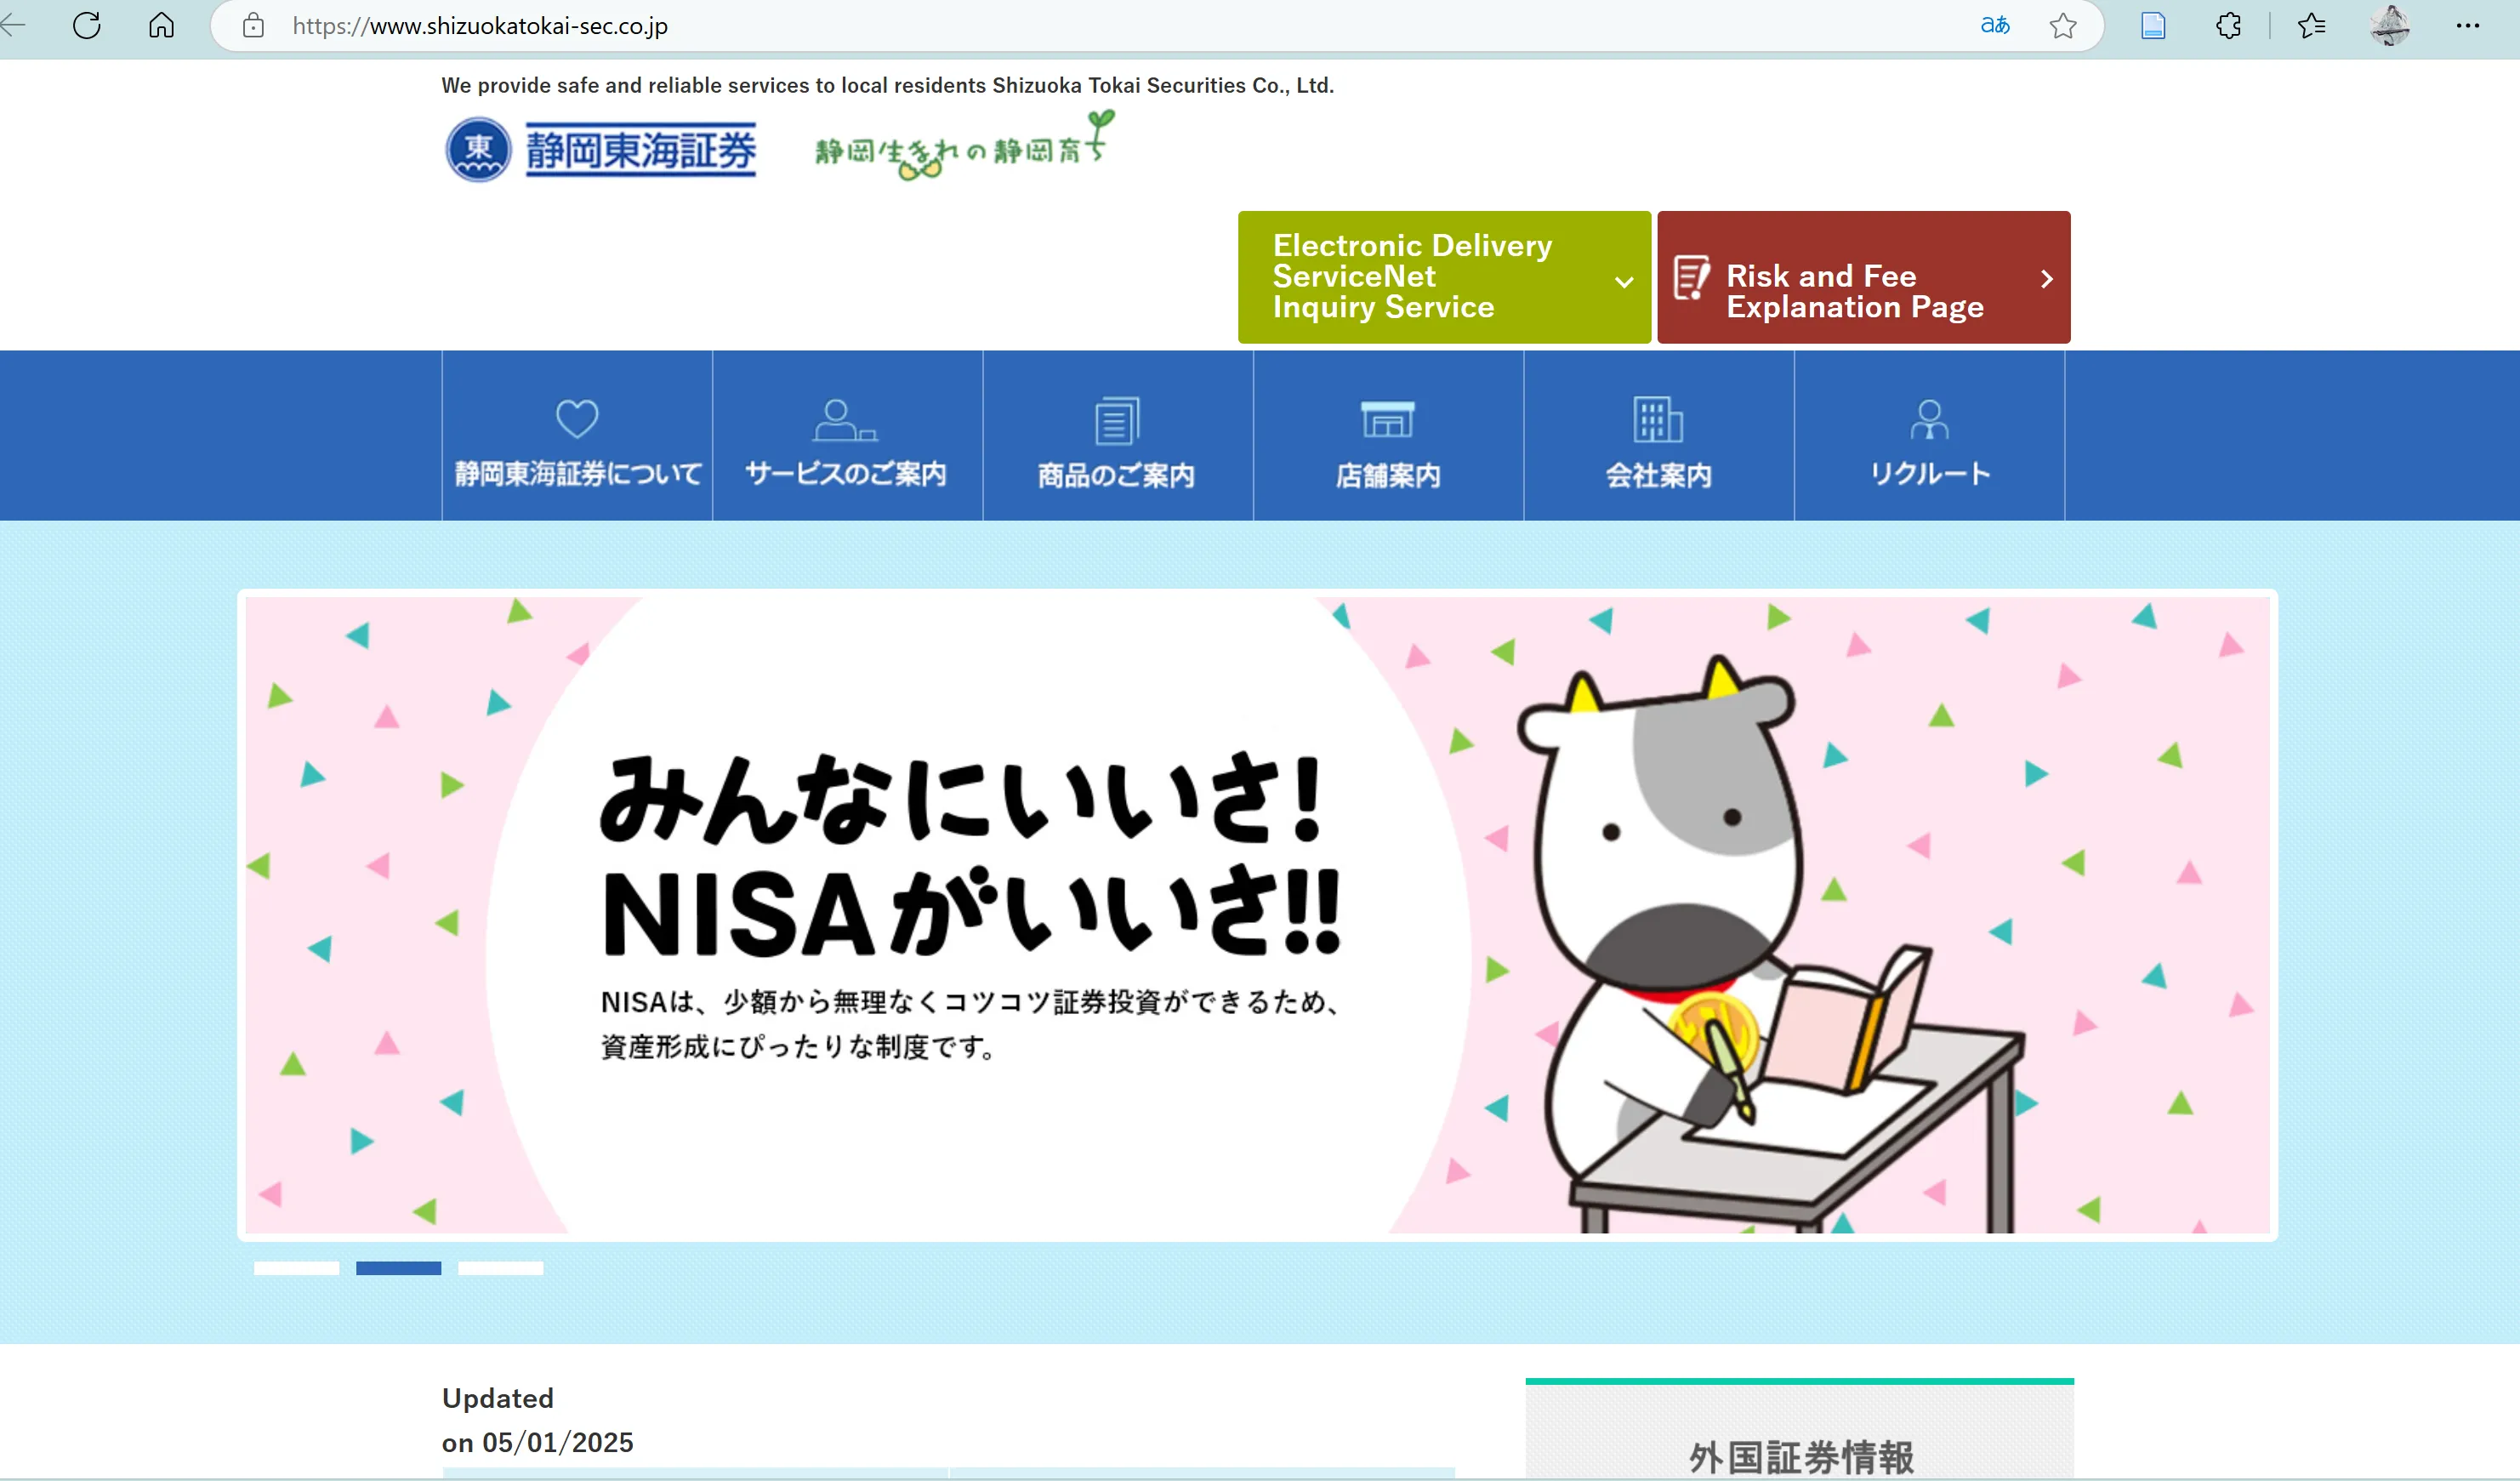2520x1481 pixels.
Task: Click the header tagline about Shizuoka Tokai Securities
Action: 887,86
